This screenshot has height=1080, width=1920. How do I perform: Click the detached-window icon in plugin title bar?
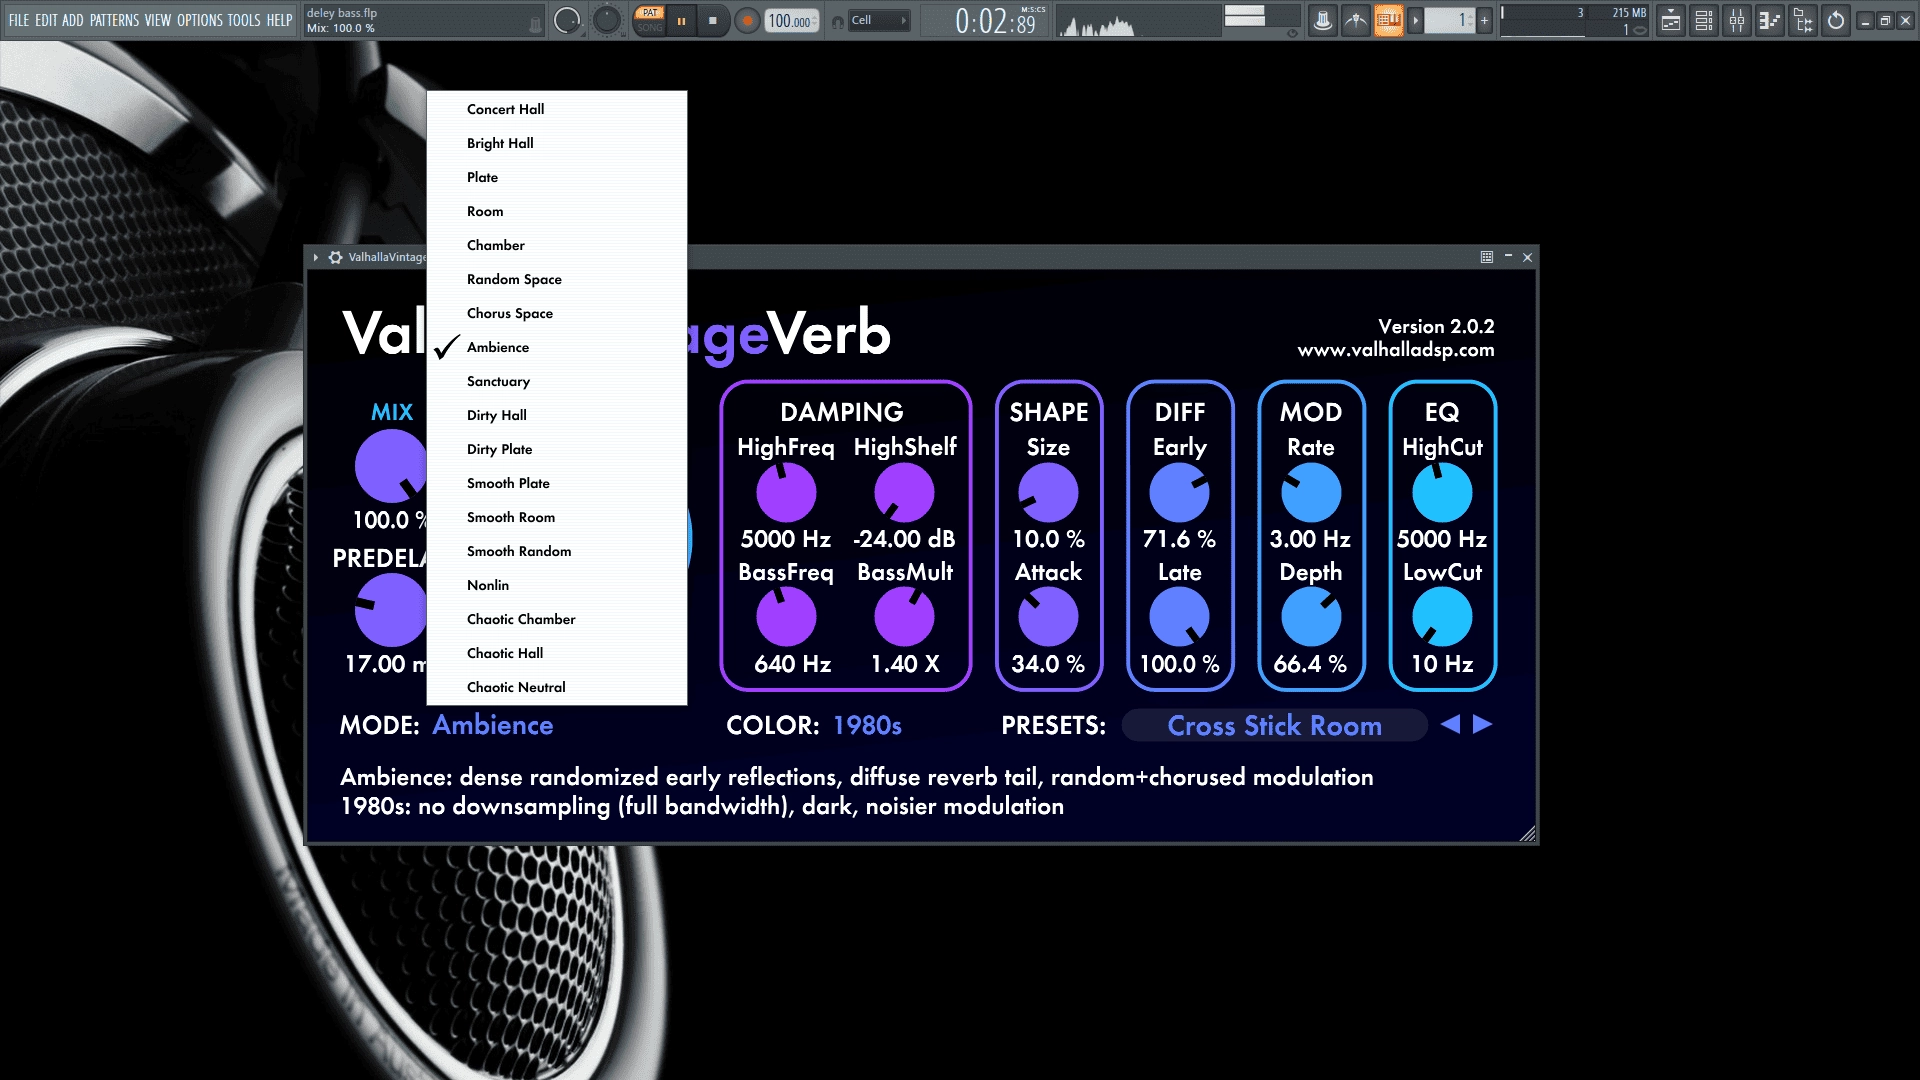[x=1487, y=257]
